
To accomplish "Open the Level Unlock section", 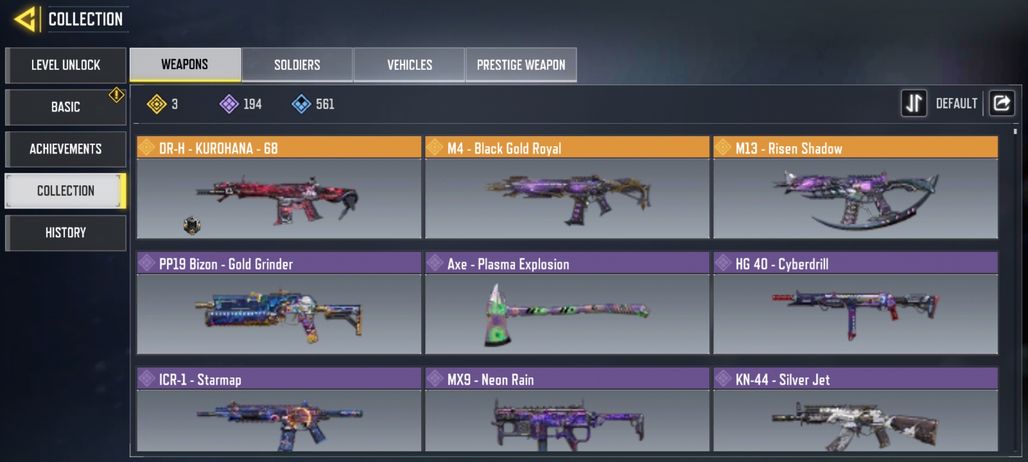I will pyautogui.click(x=66, y=65).
